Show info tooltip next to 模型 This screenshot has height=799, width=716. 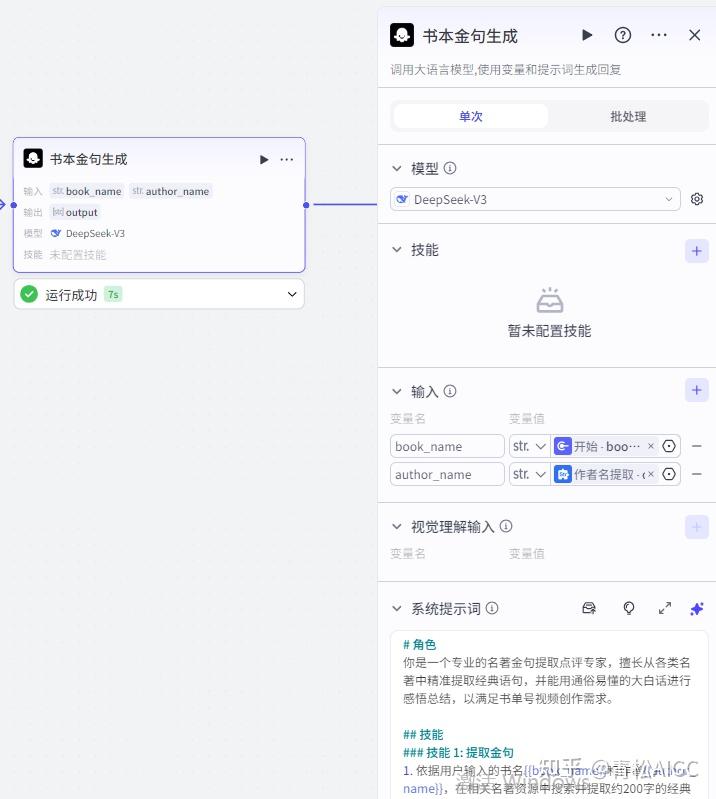(450, 168)
